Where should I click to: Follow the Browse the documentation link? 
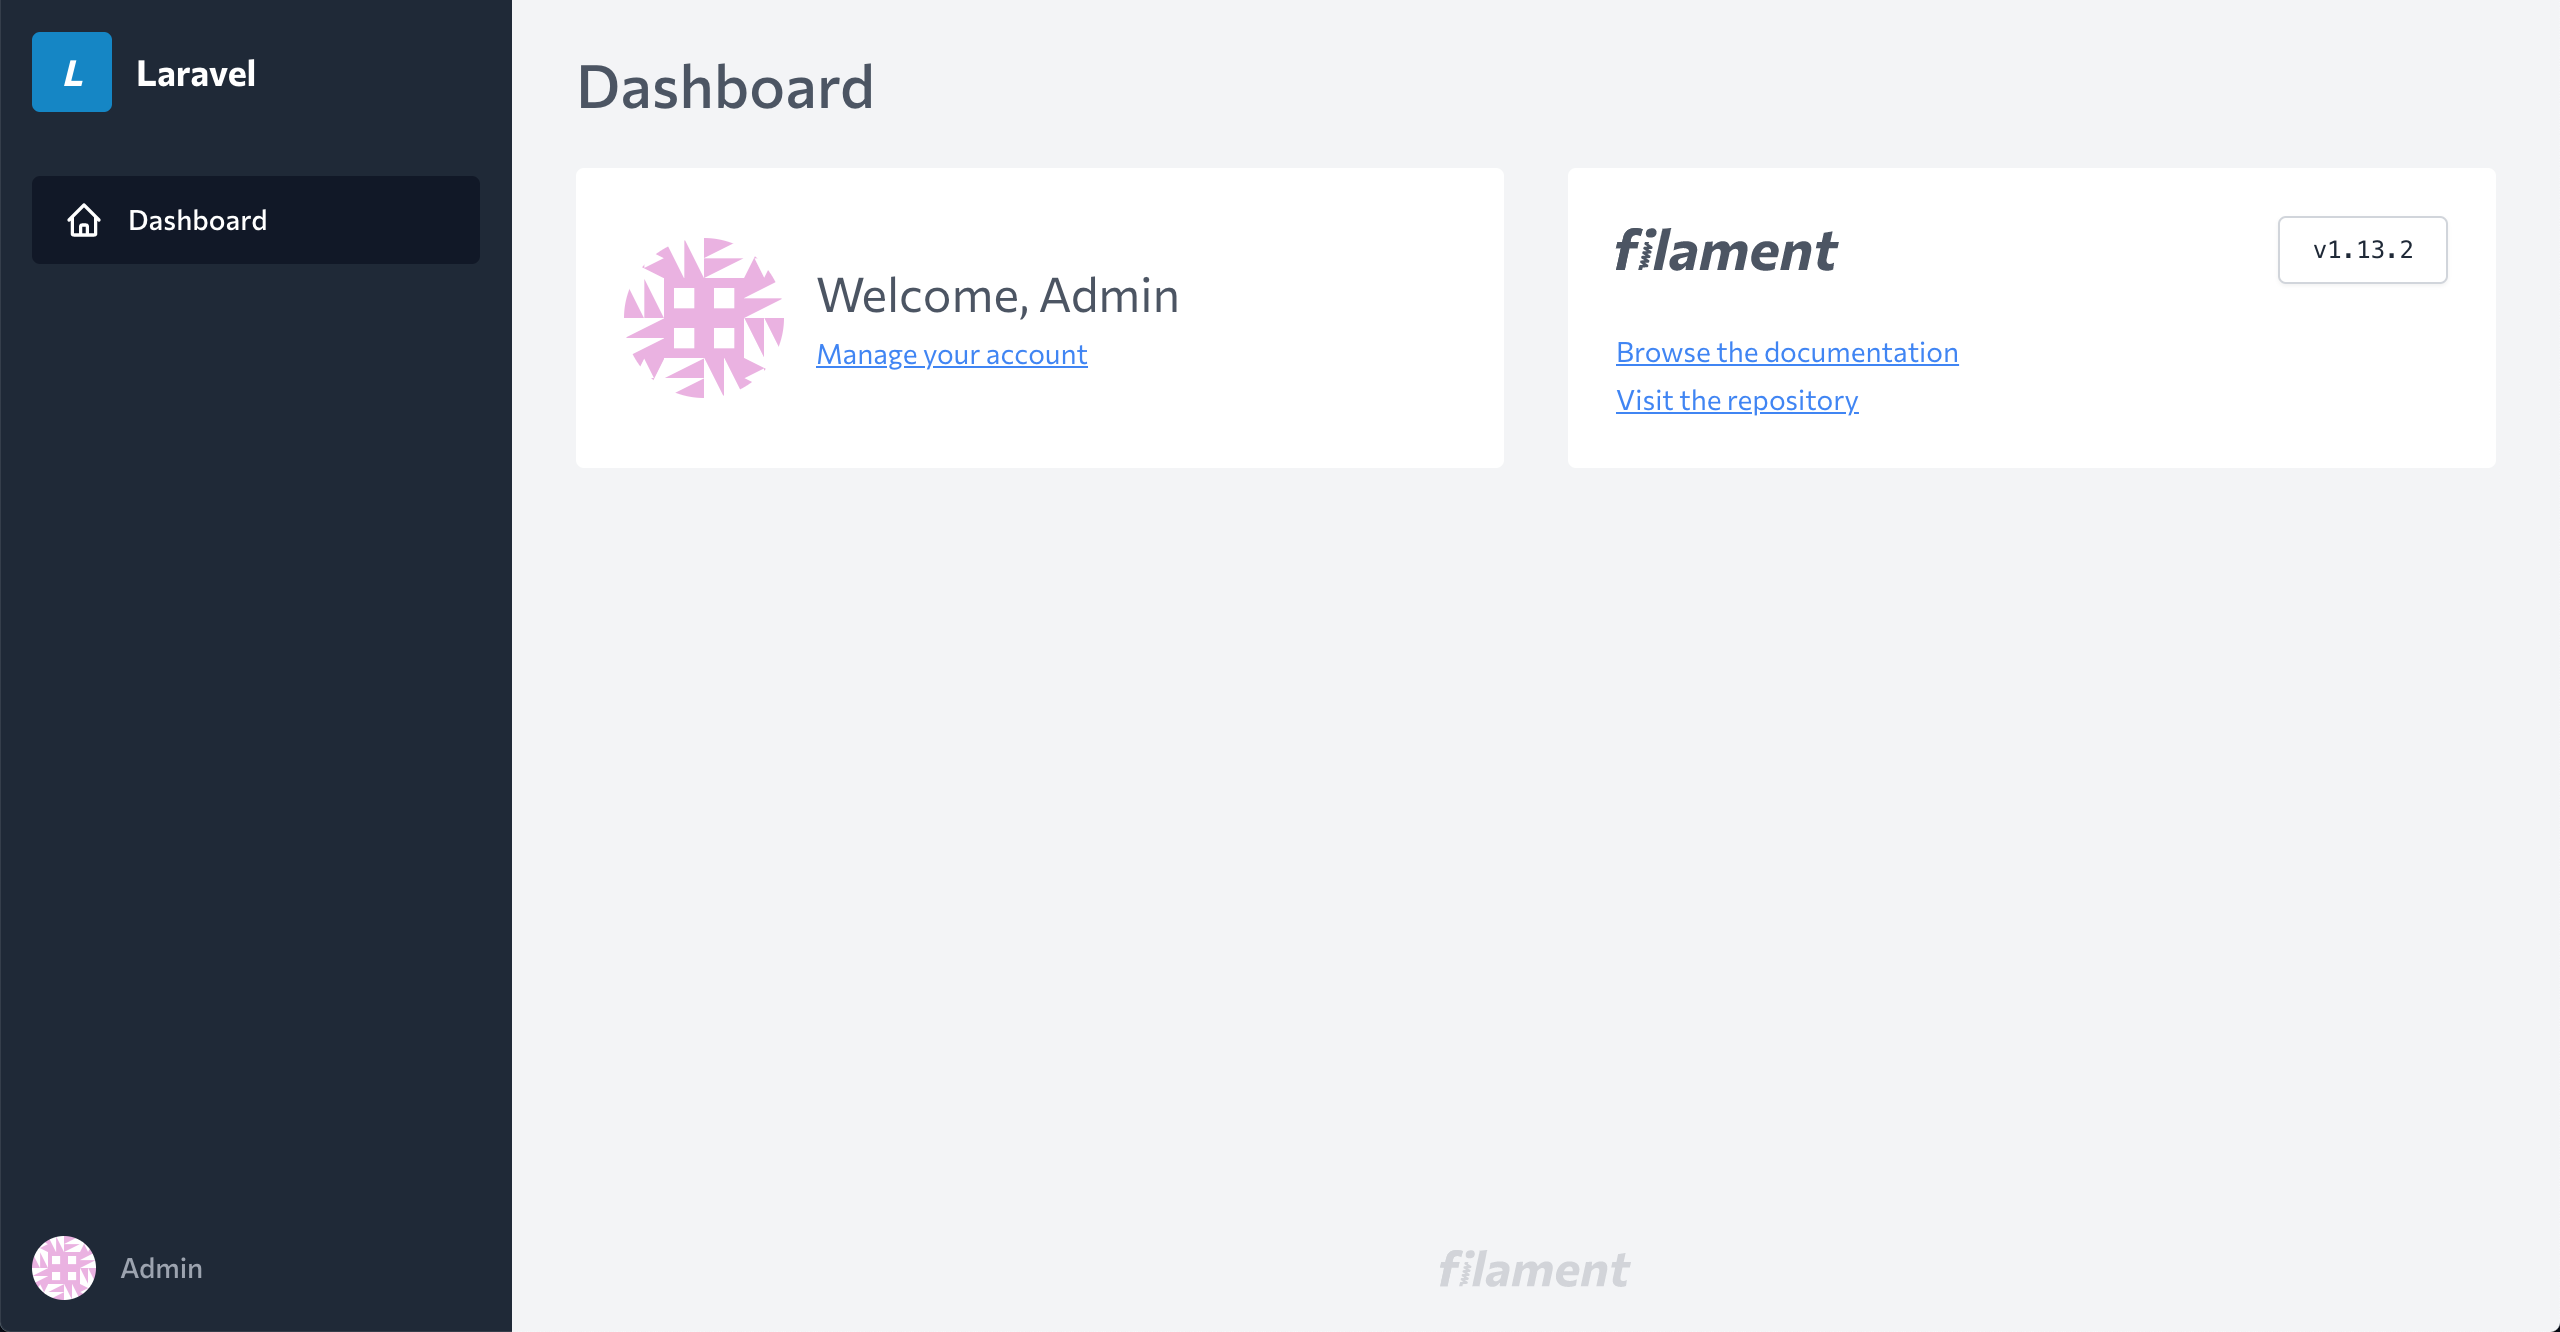(1787, 352)
